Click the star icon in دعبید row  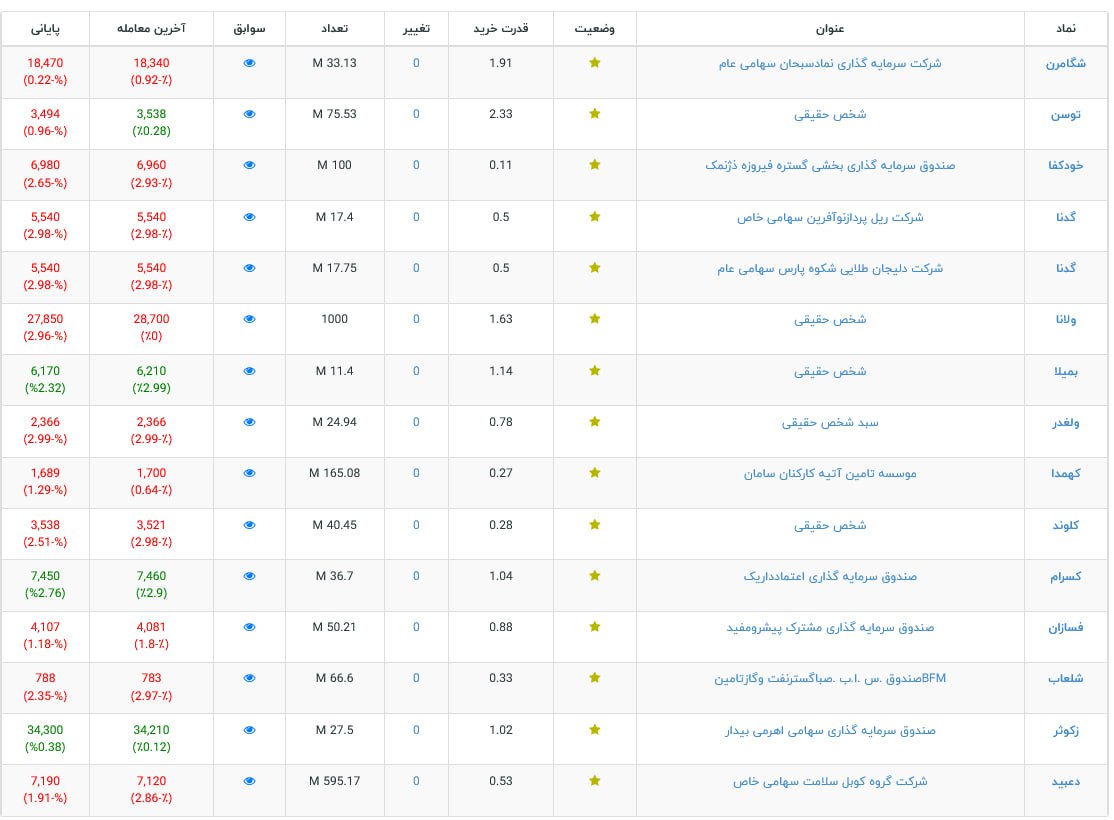(x=595, y=781)
